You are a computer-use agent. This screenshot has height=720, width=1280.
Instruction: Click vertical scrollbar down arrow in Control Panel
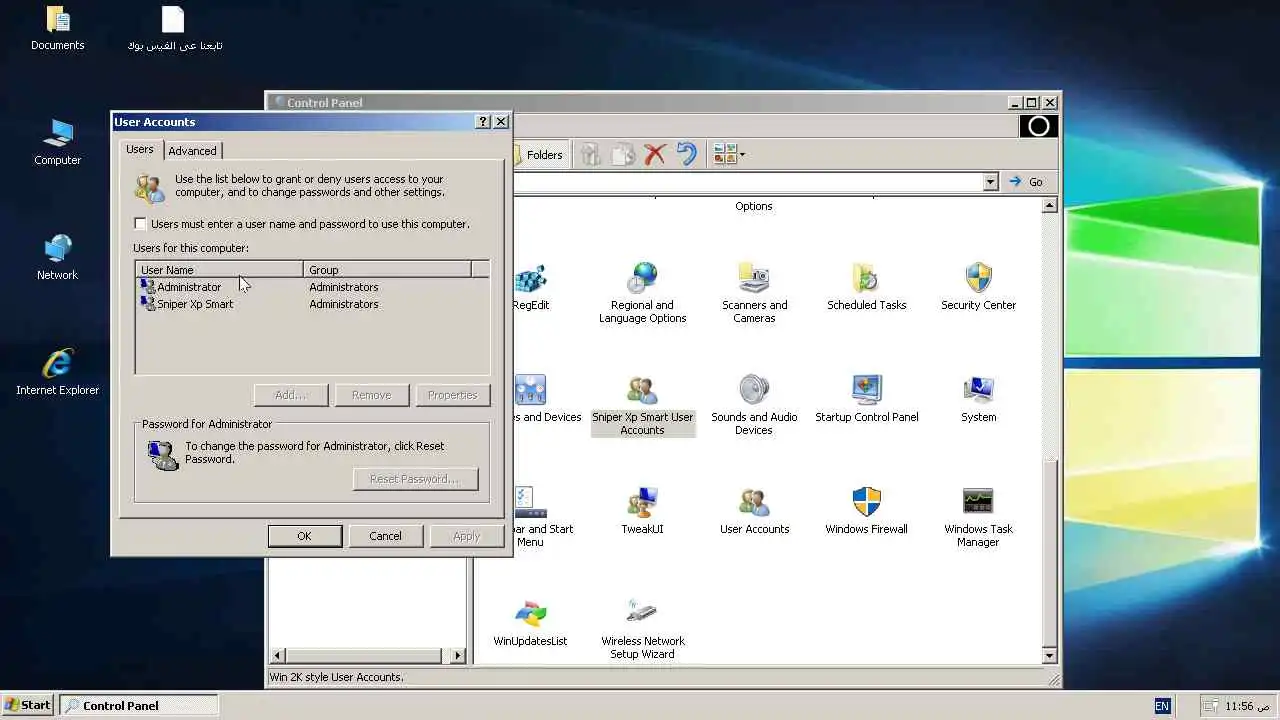point(1049,656)
